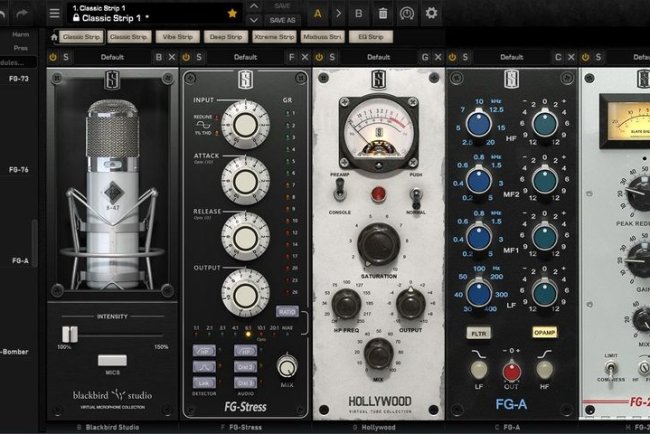Select the highlighted Classic Strip tab beside home
The image size is (650, 434).
[81, 37]
